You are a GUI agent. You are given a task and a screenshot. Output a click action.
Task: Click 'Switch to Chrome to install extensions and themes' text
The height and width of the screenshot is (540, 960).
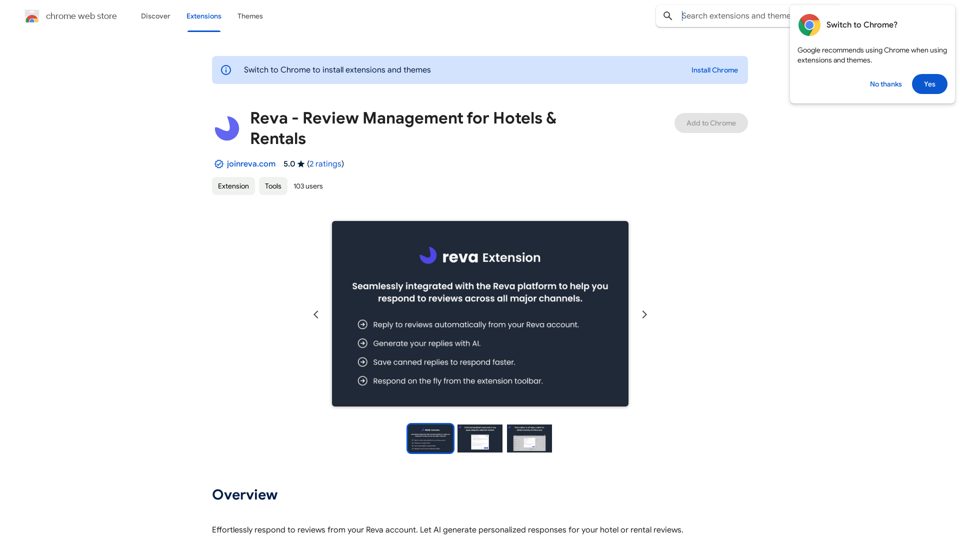[337, 70]
